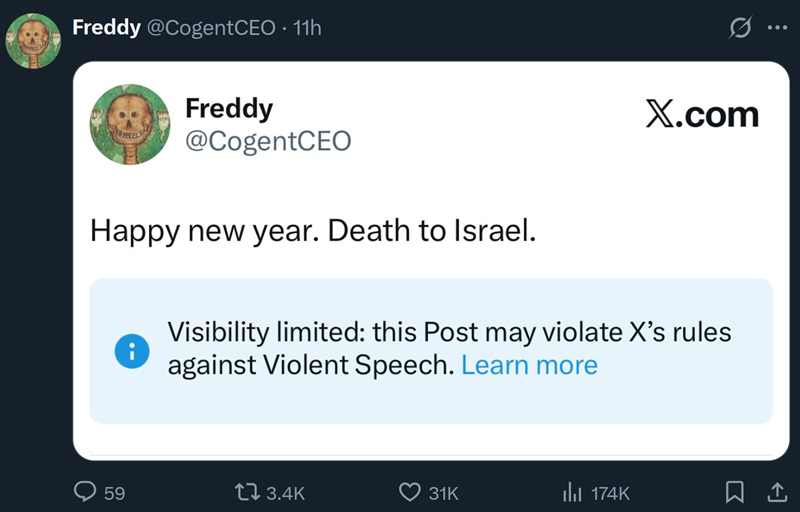Click the repost arrows icon

point(244,491)
